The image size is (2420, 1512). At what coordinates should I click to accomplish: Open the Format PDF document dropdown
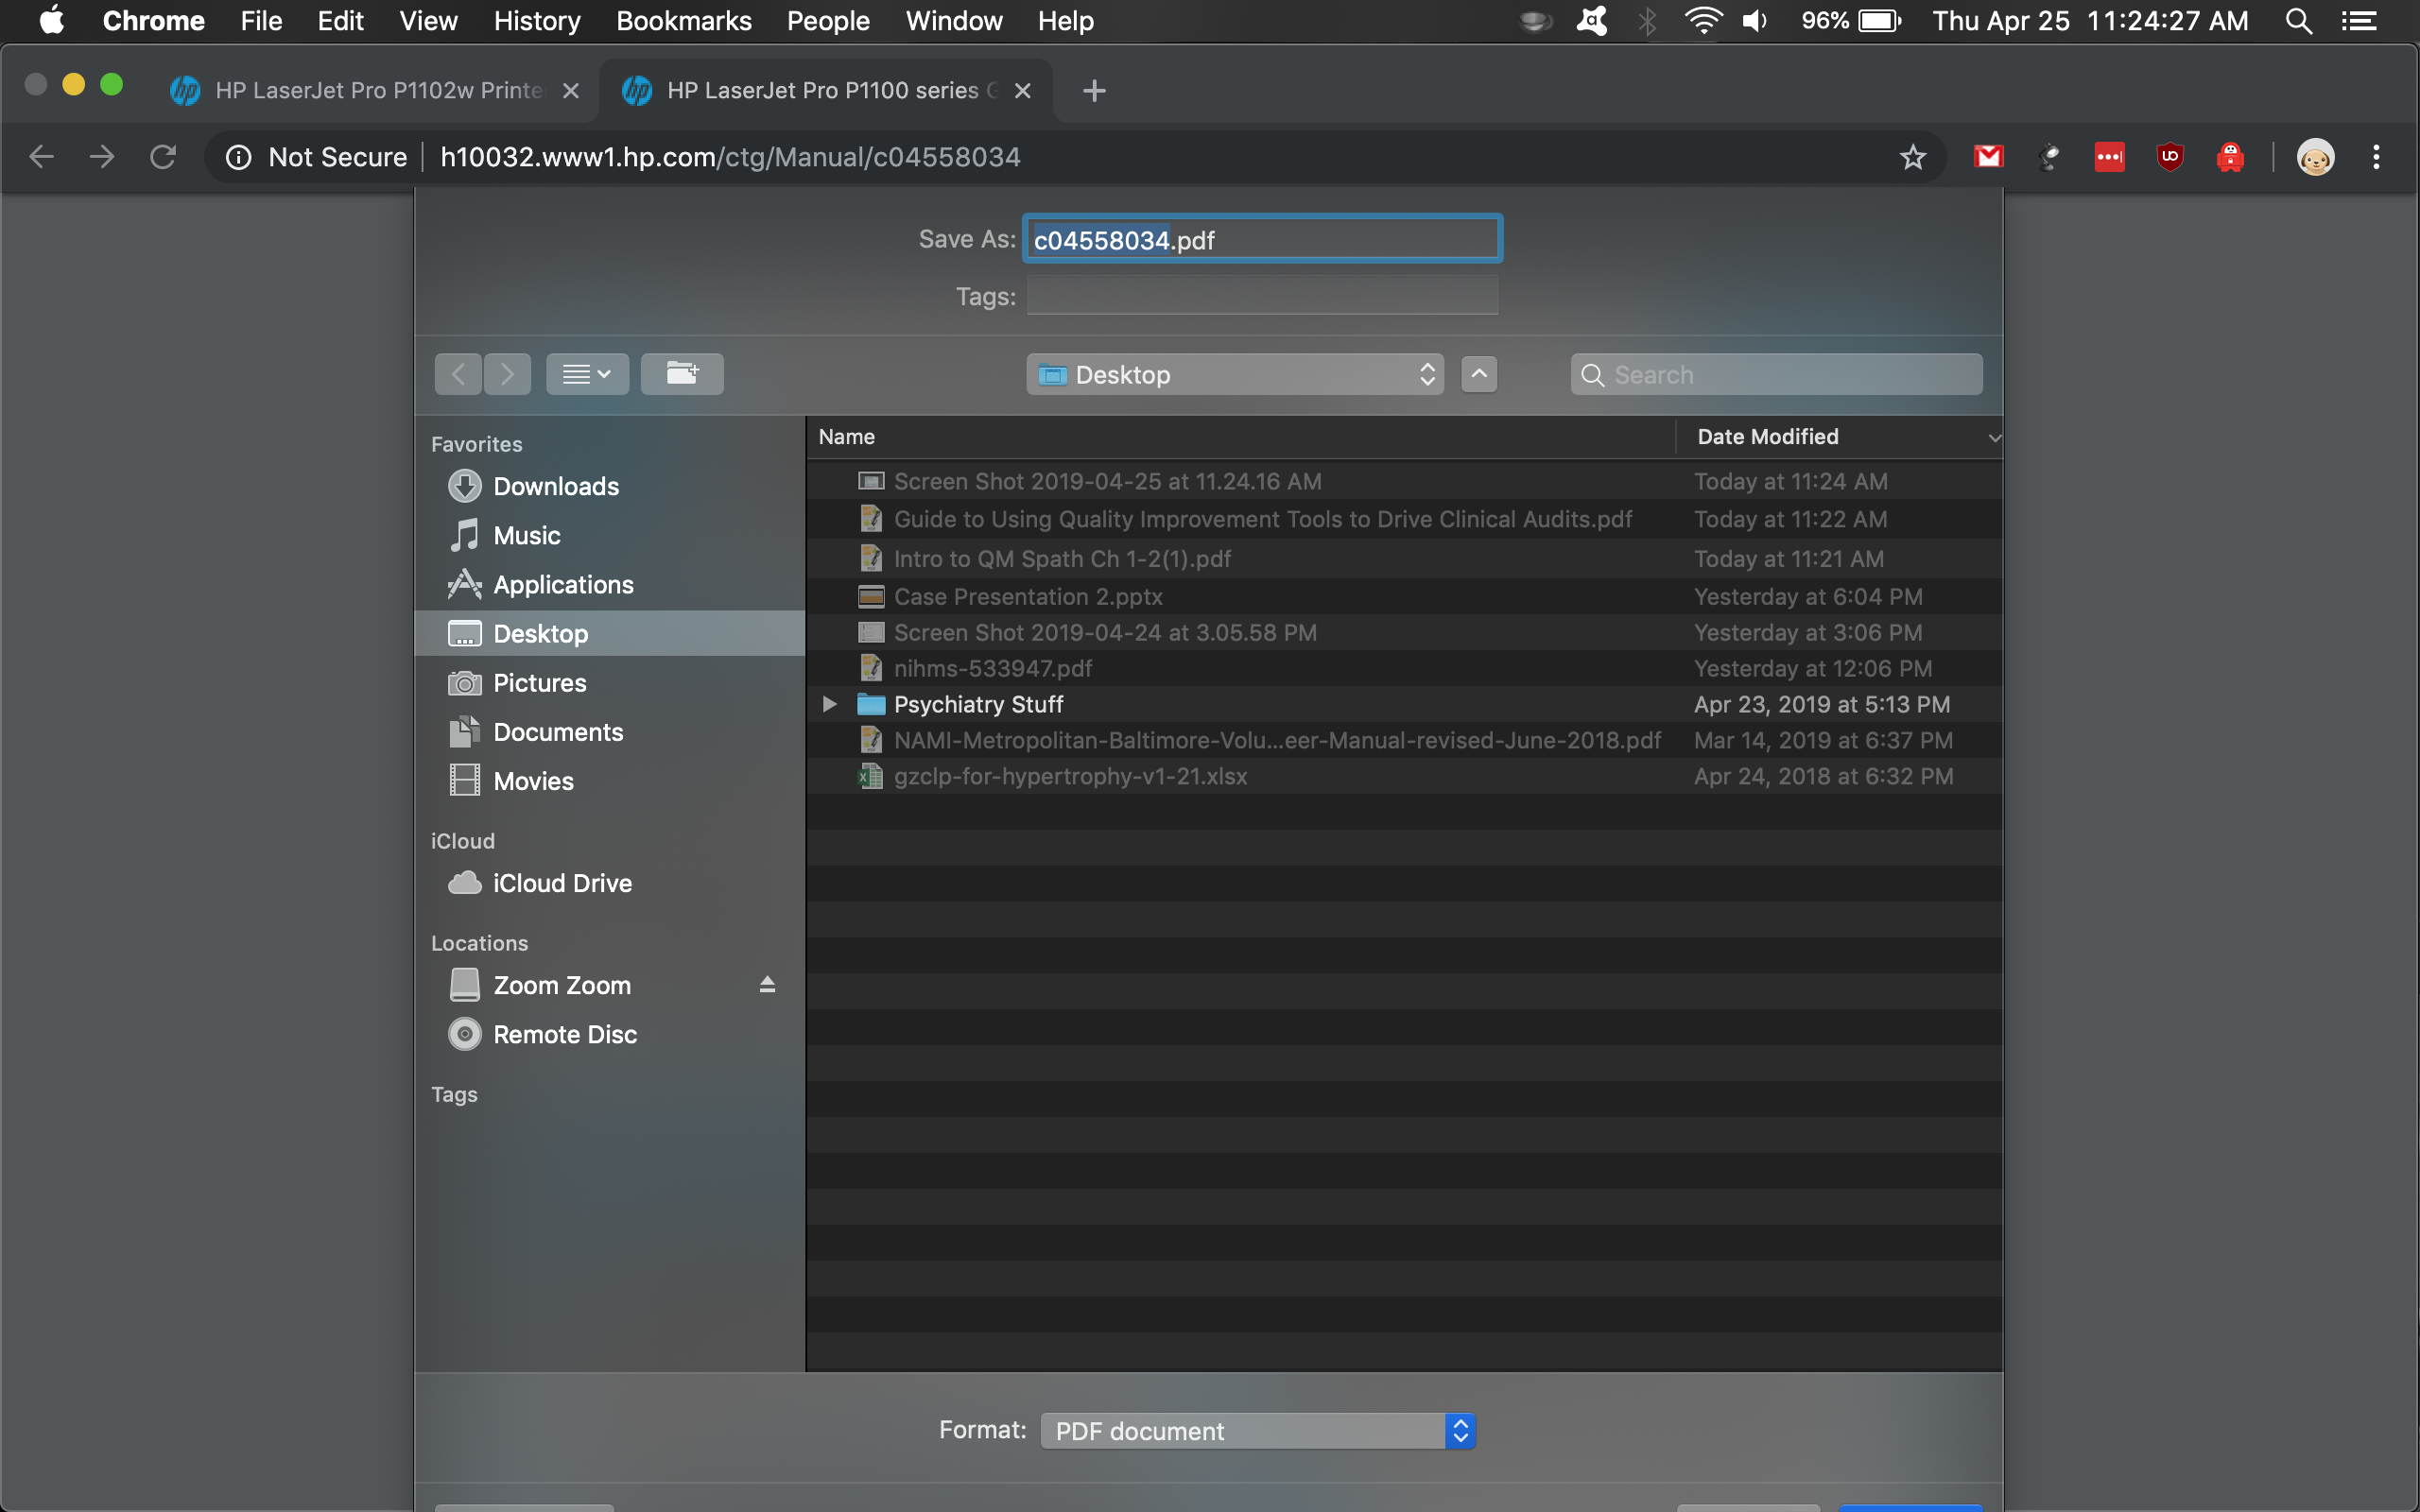[1257, 1430]
